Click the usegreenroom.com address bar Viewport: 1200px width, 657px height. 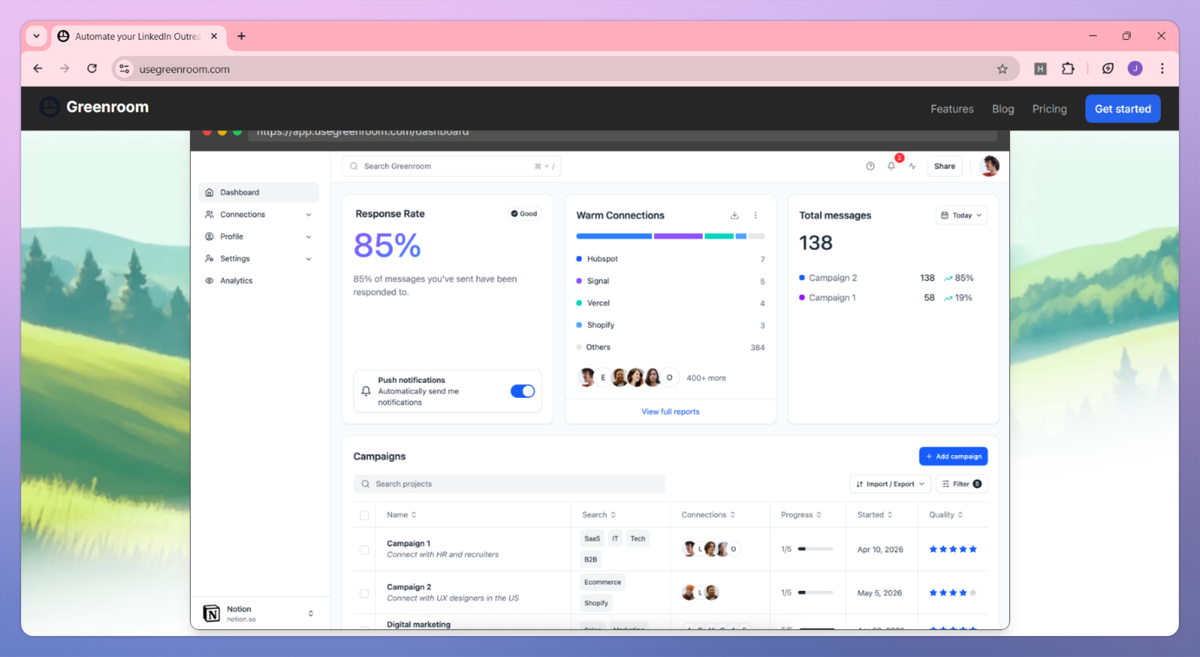pyautogui.click(x=565, y=69)
